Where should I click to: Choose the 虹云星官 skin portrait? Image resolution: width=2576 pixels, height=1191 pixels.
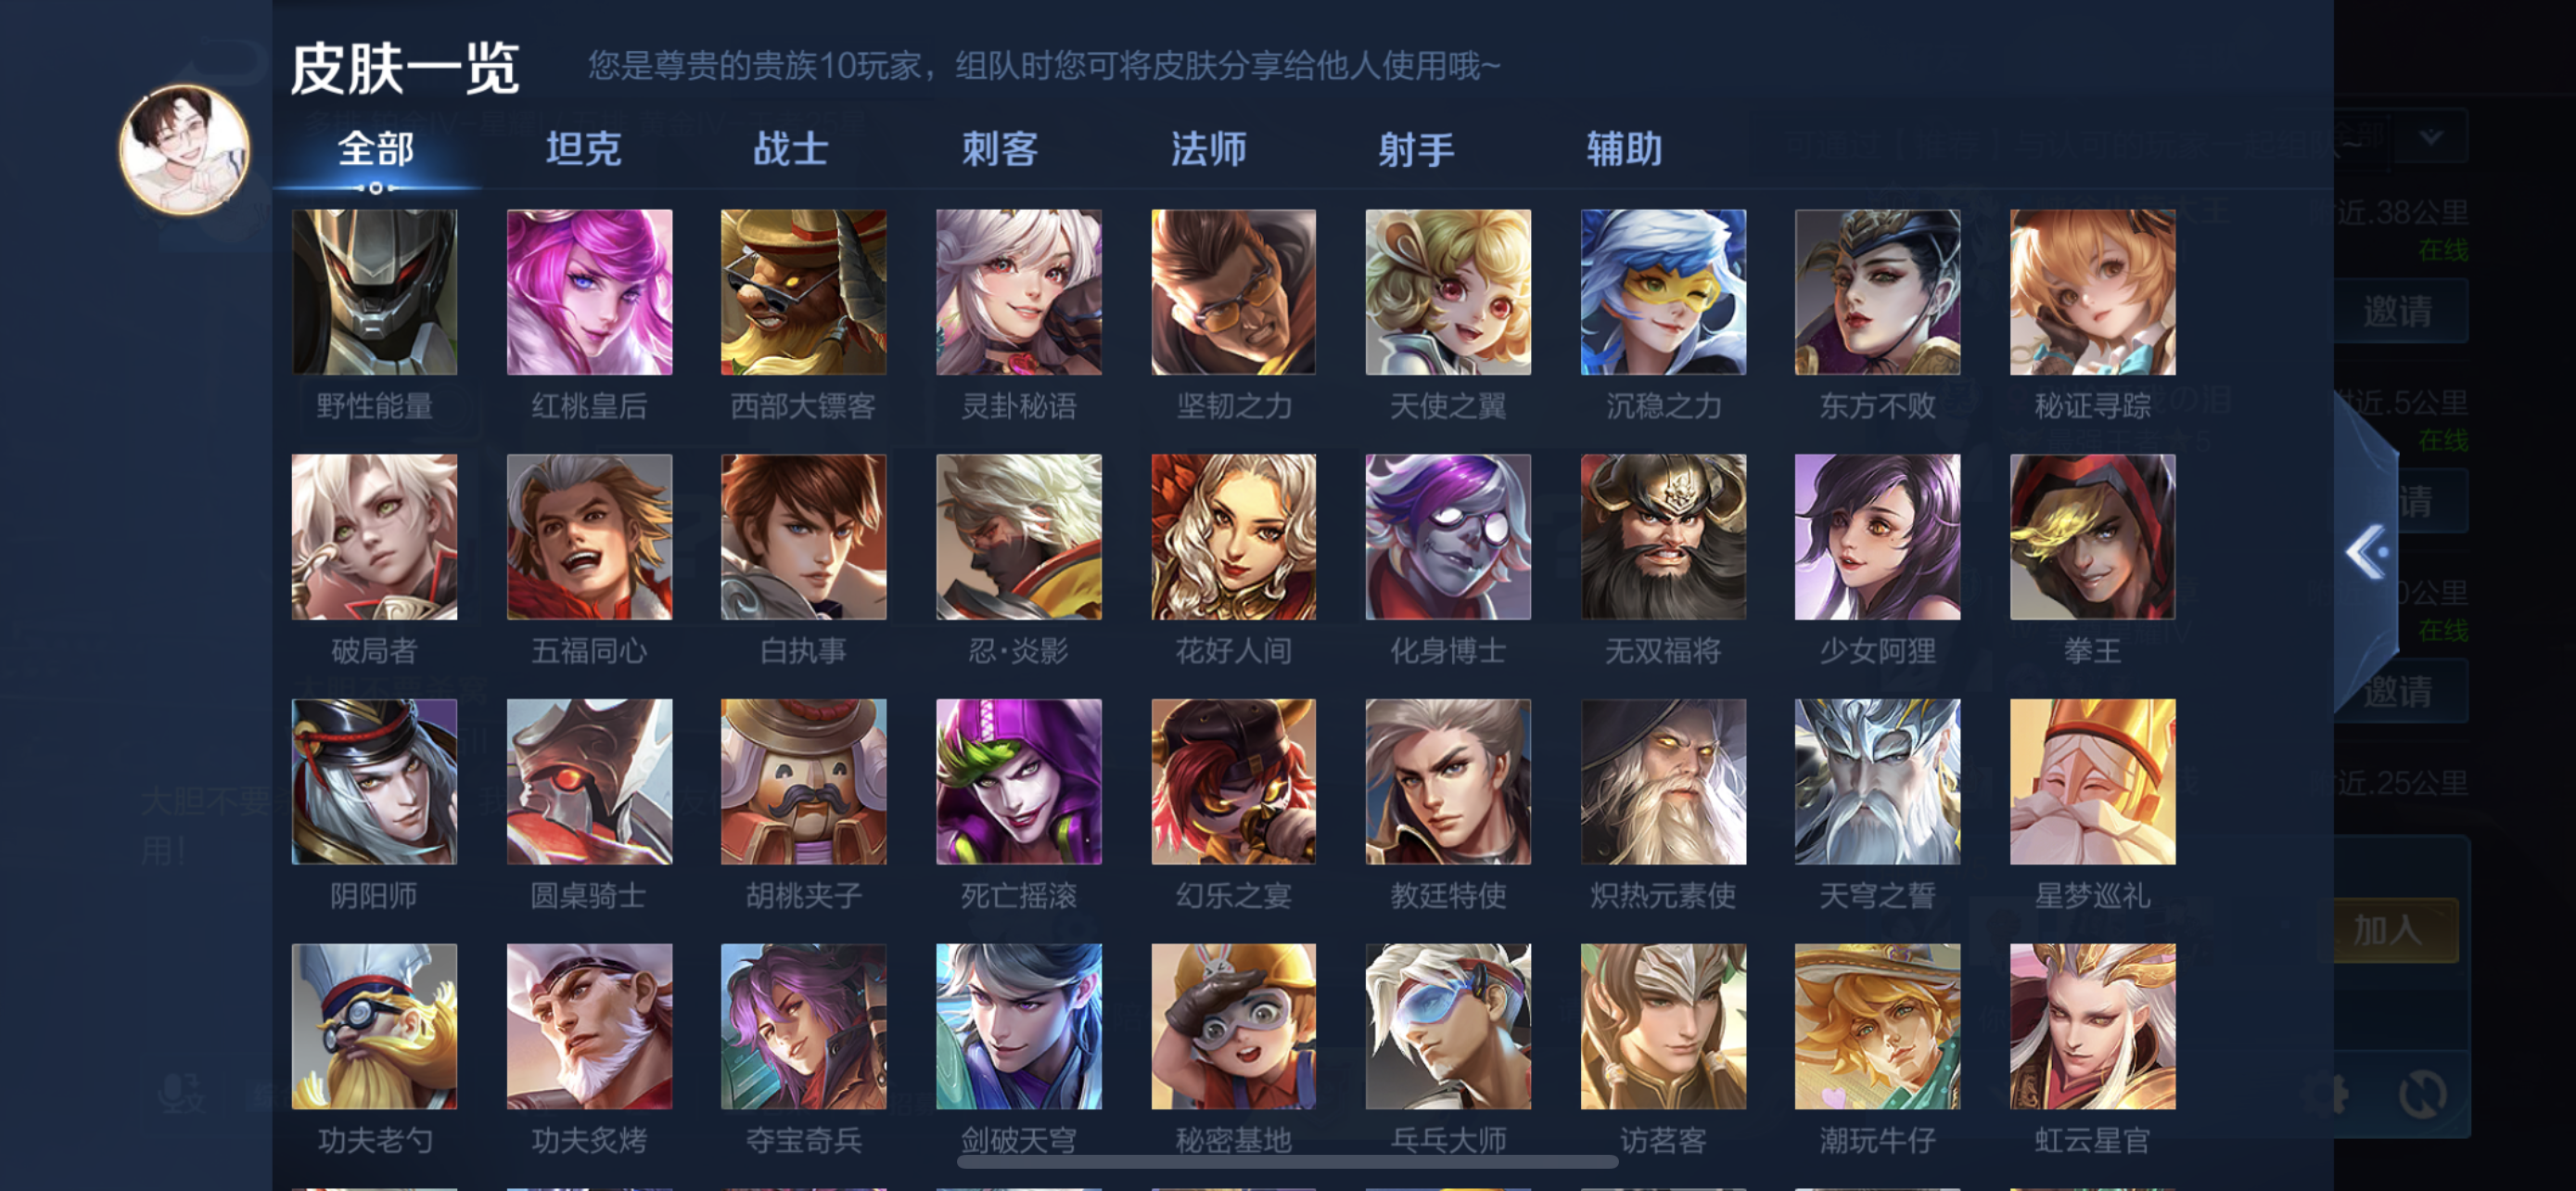(x=2092, y=1027)
